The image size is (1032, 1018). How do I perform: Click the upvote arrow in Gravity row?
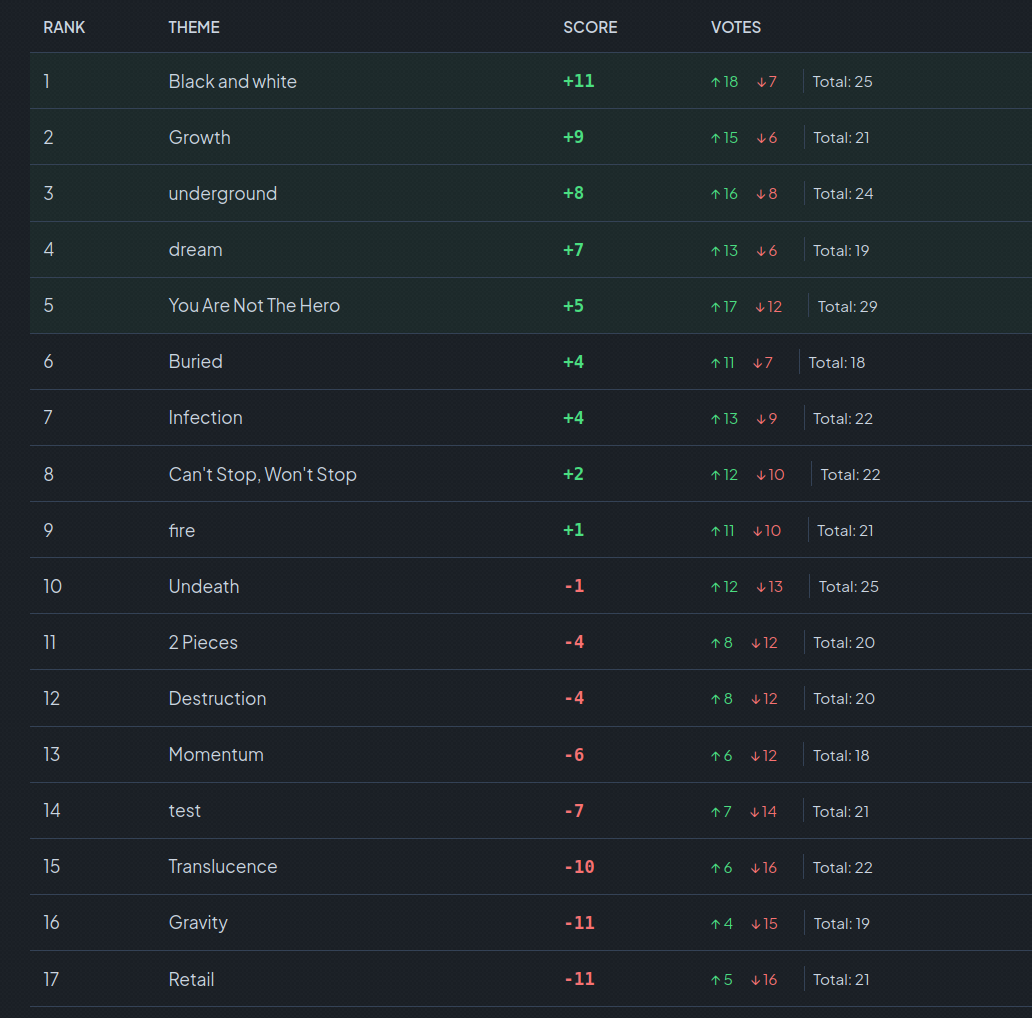pyautogui.click(x=716, y=924)
